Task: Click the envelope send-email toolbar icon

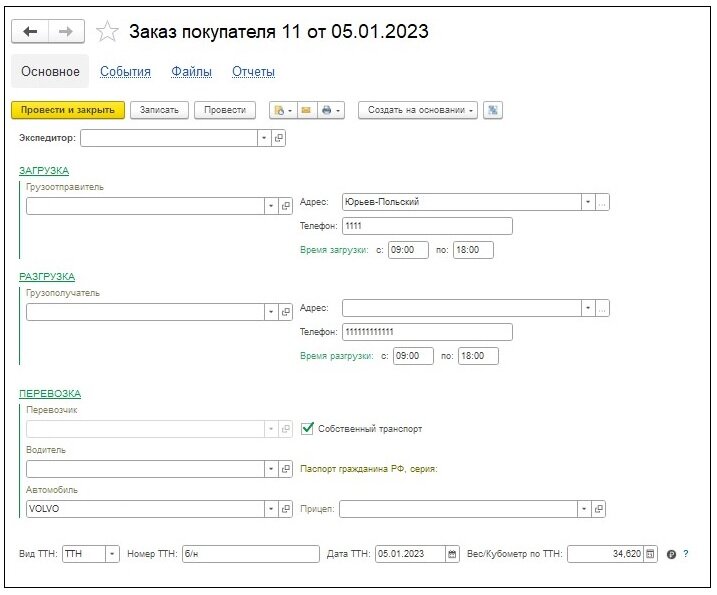Action: 306,110
